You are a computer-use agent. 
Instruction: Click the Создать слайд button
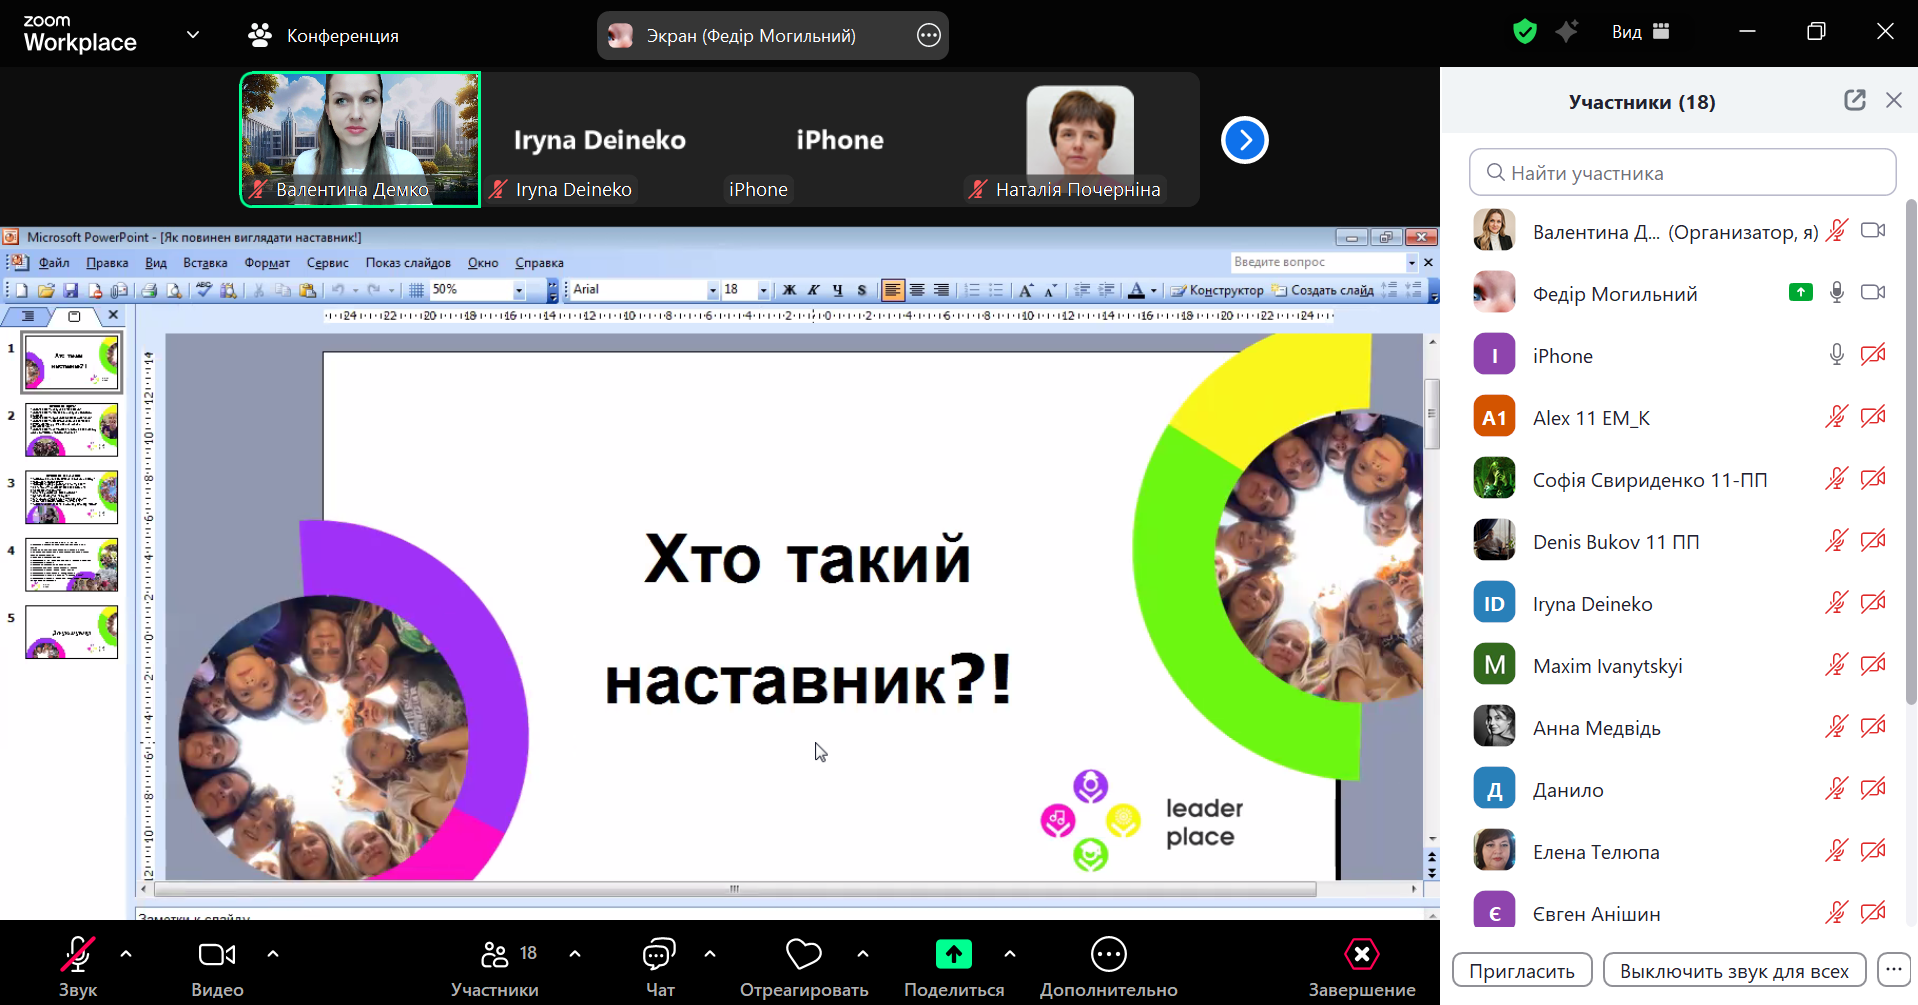coord(1323,290)
